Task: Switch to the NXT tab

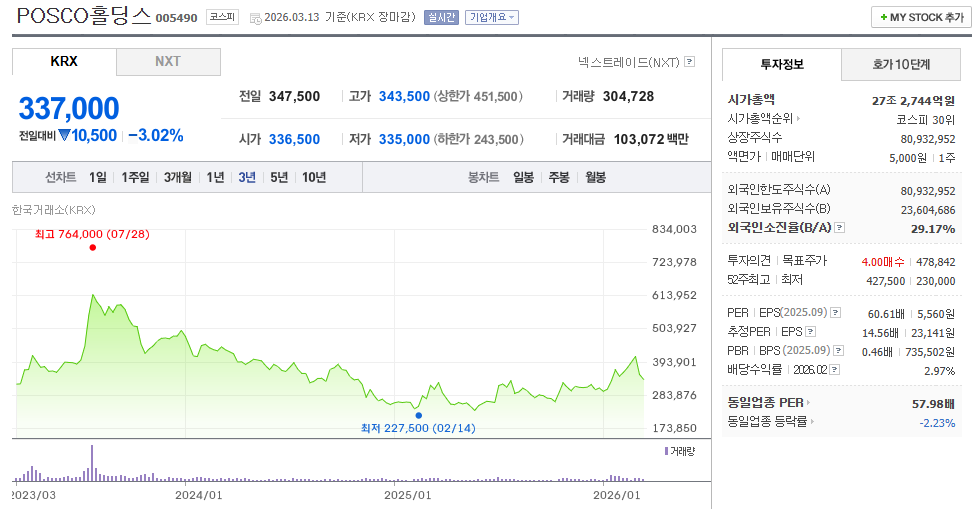Action: [168, 62]
